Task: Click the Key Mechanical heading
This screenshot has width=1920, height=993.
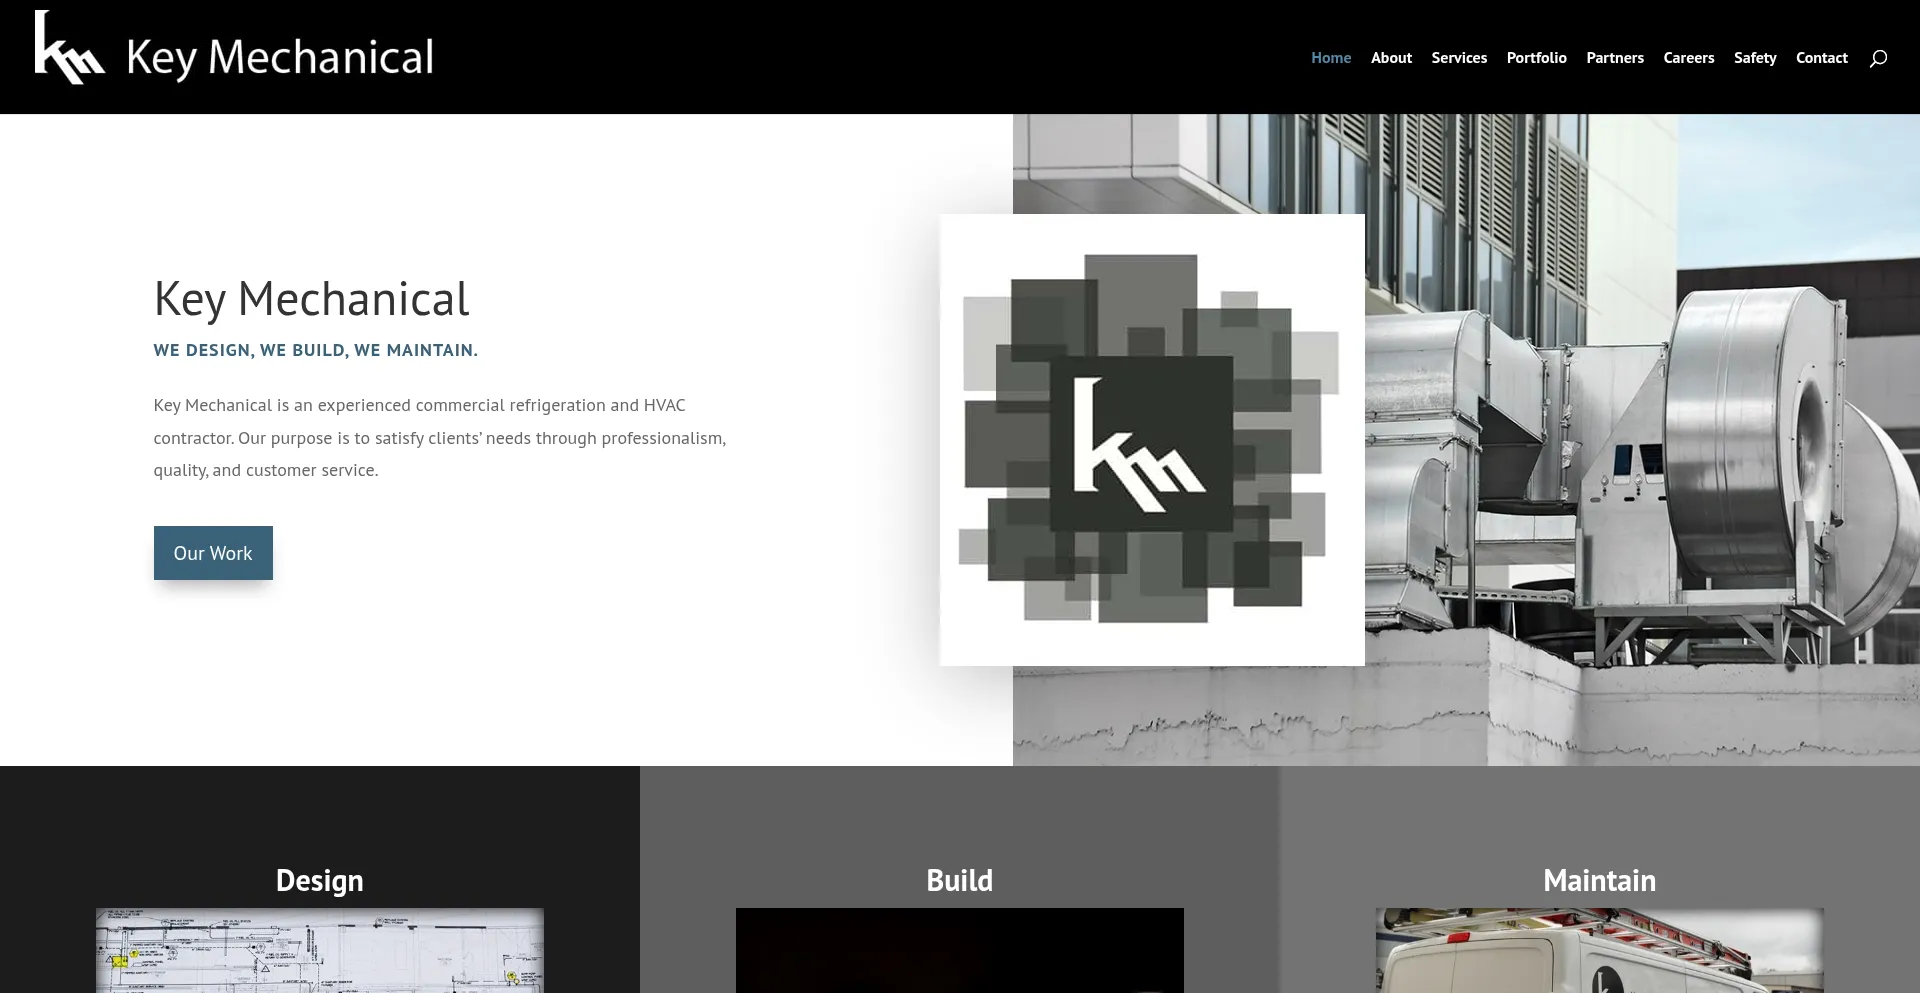Action: coord(310,297)
